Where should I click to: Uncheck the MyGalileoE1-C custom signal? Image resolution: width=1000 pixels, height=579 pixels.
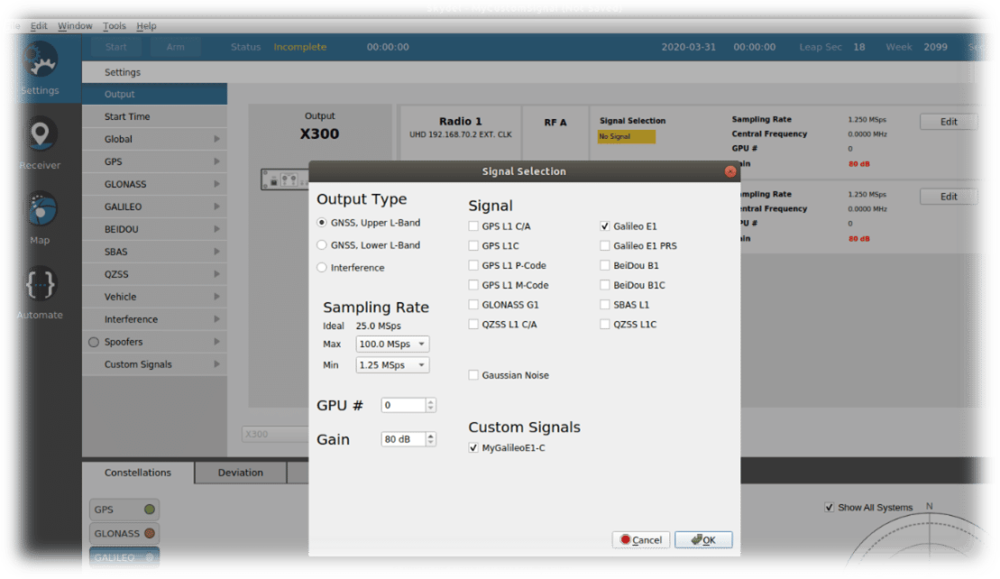coord(472,448)
